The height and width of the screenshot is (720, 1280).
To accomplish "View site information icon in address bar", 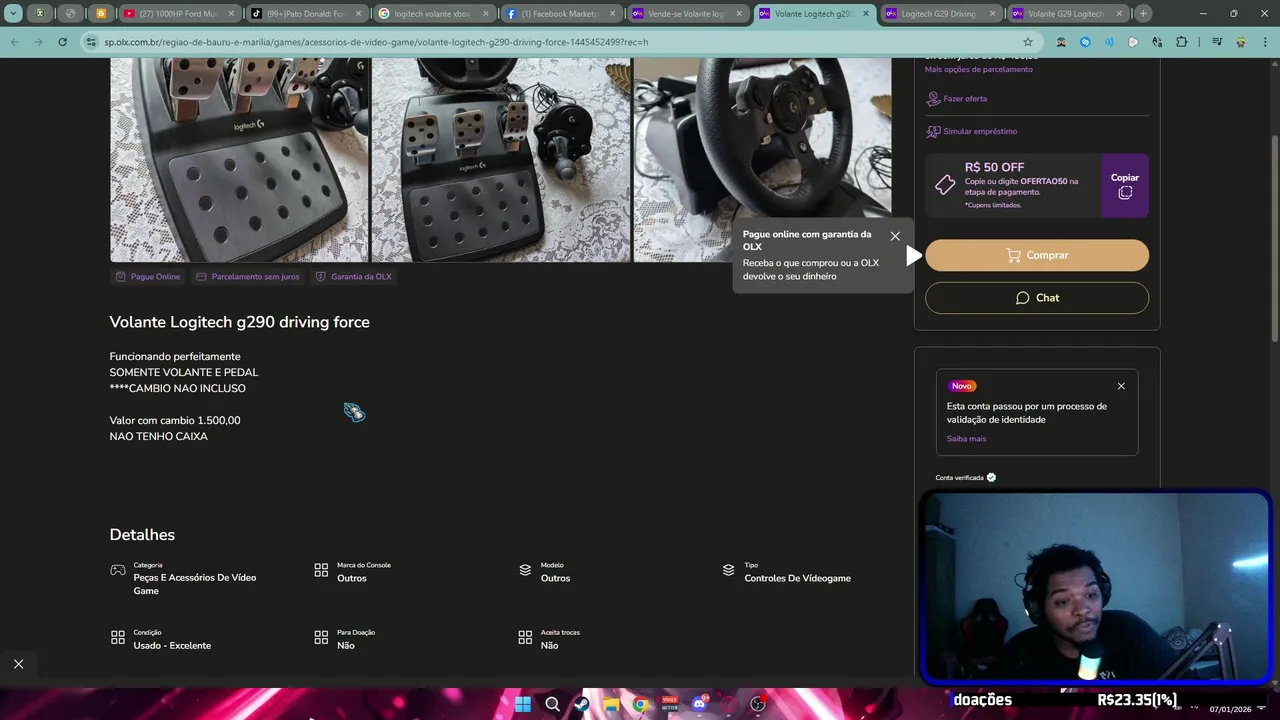I will click(x=92, y=42).
